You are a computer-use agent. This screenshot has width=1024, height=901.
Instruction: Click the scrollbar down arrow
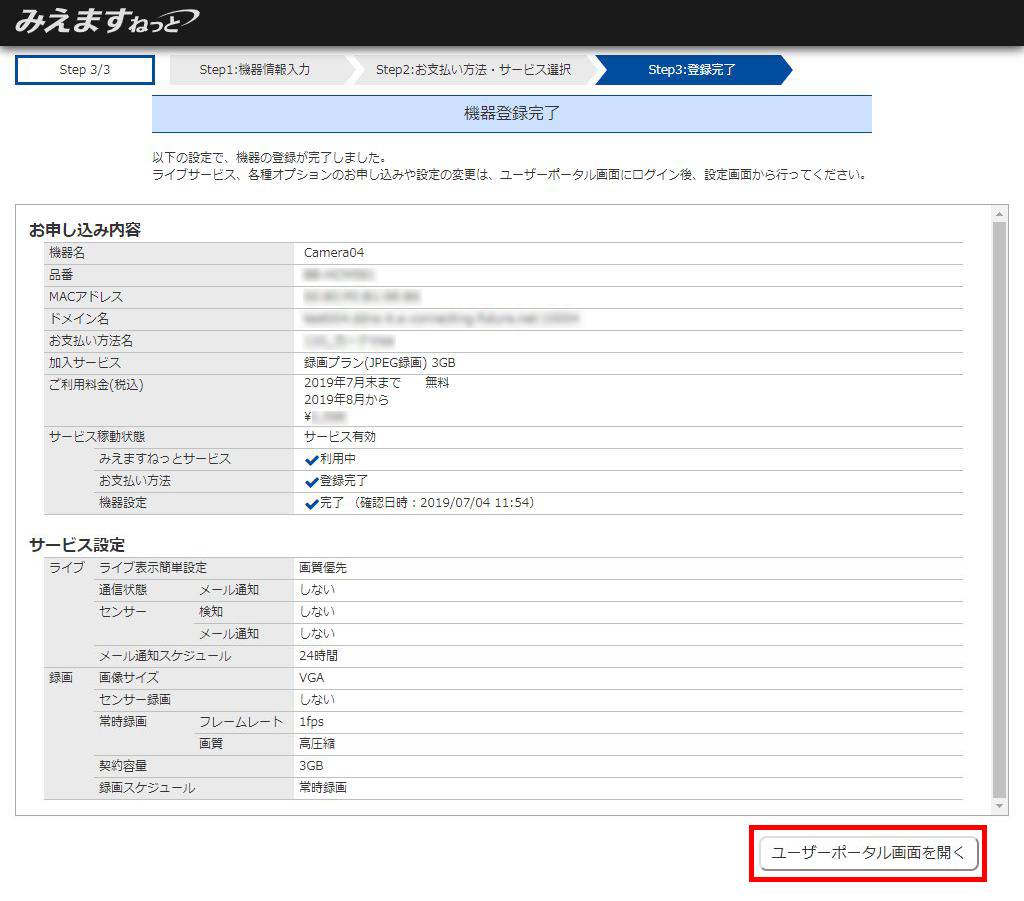pyautogui.click(x=1000, y=806)
